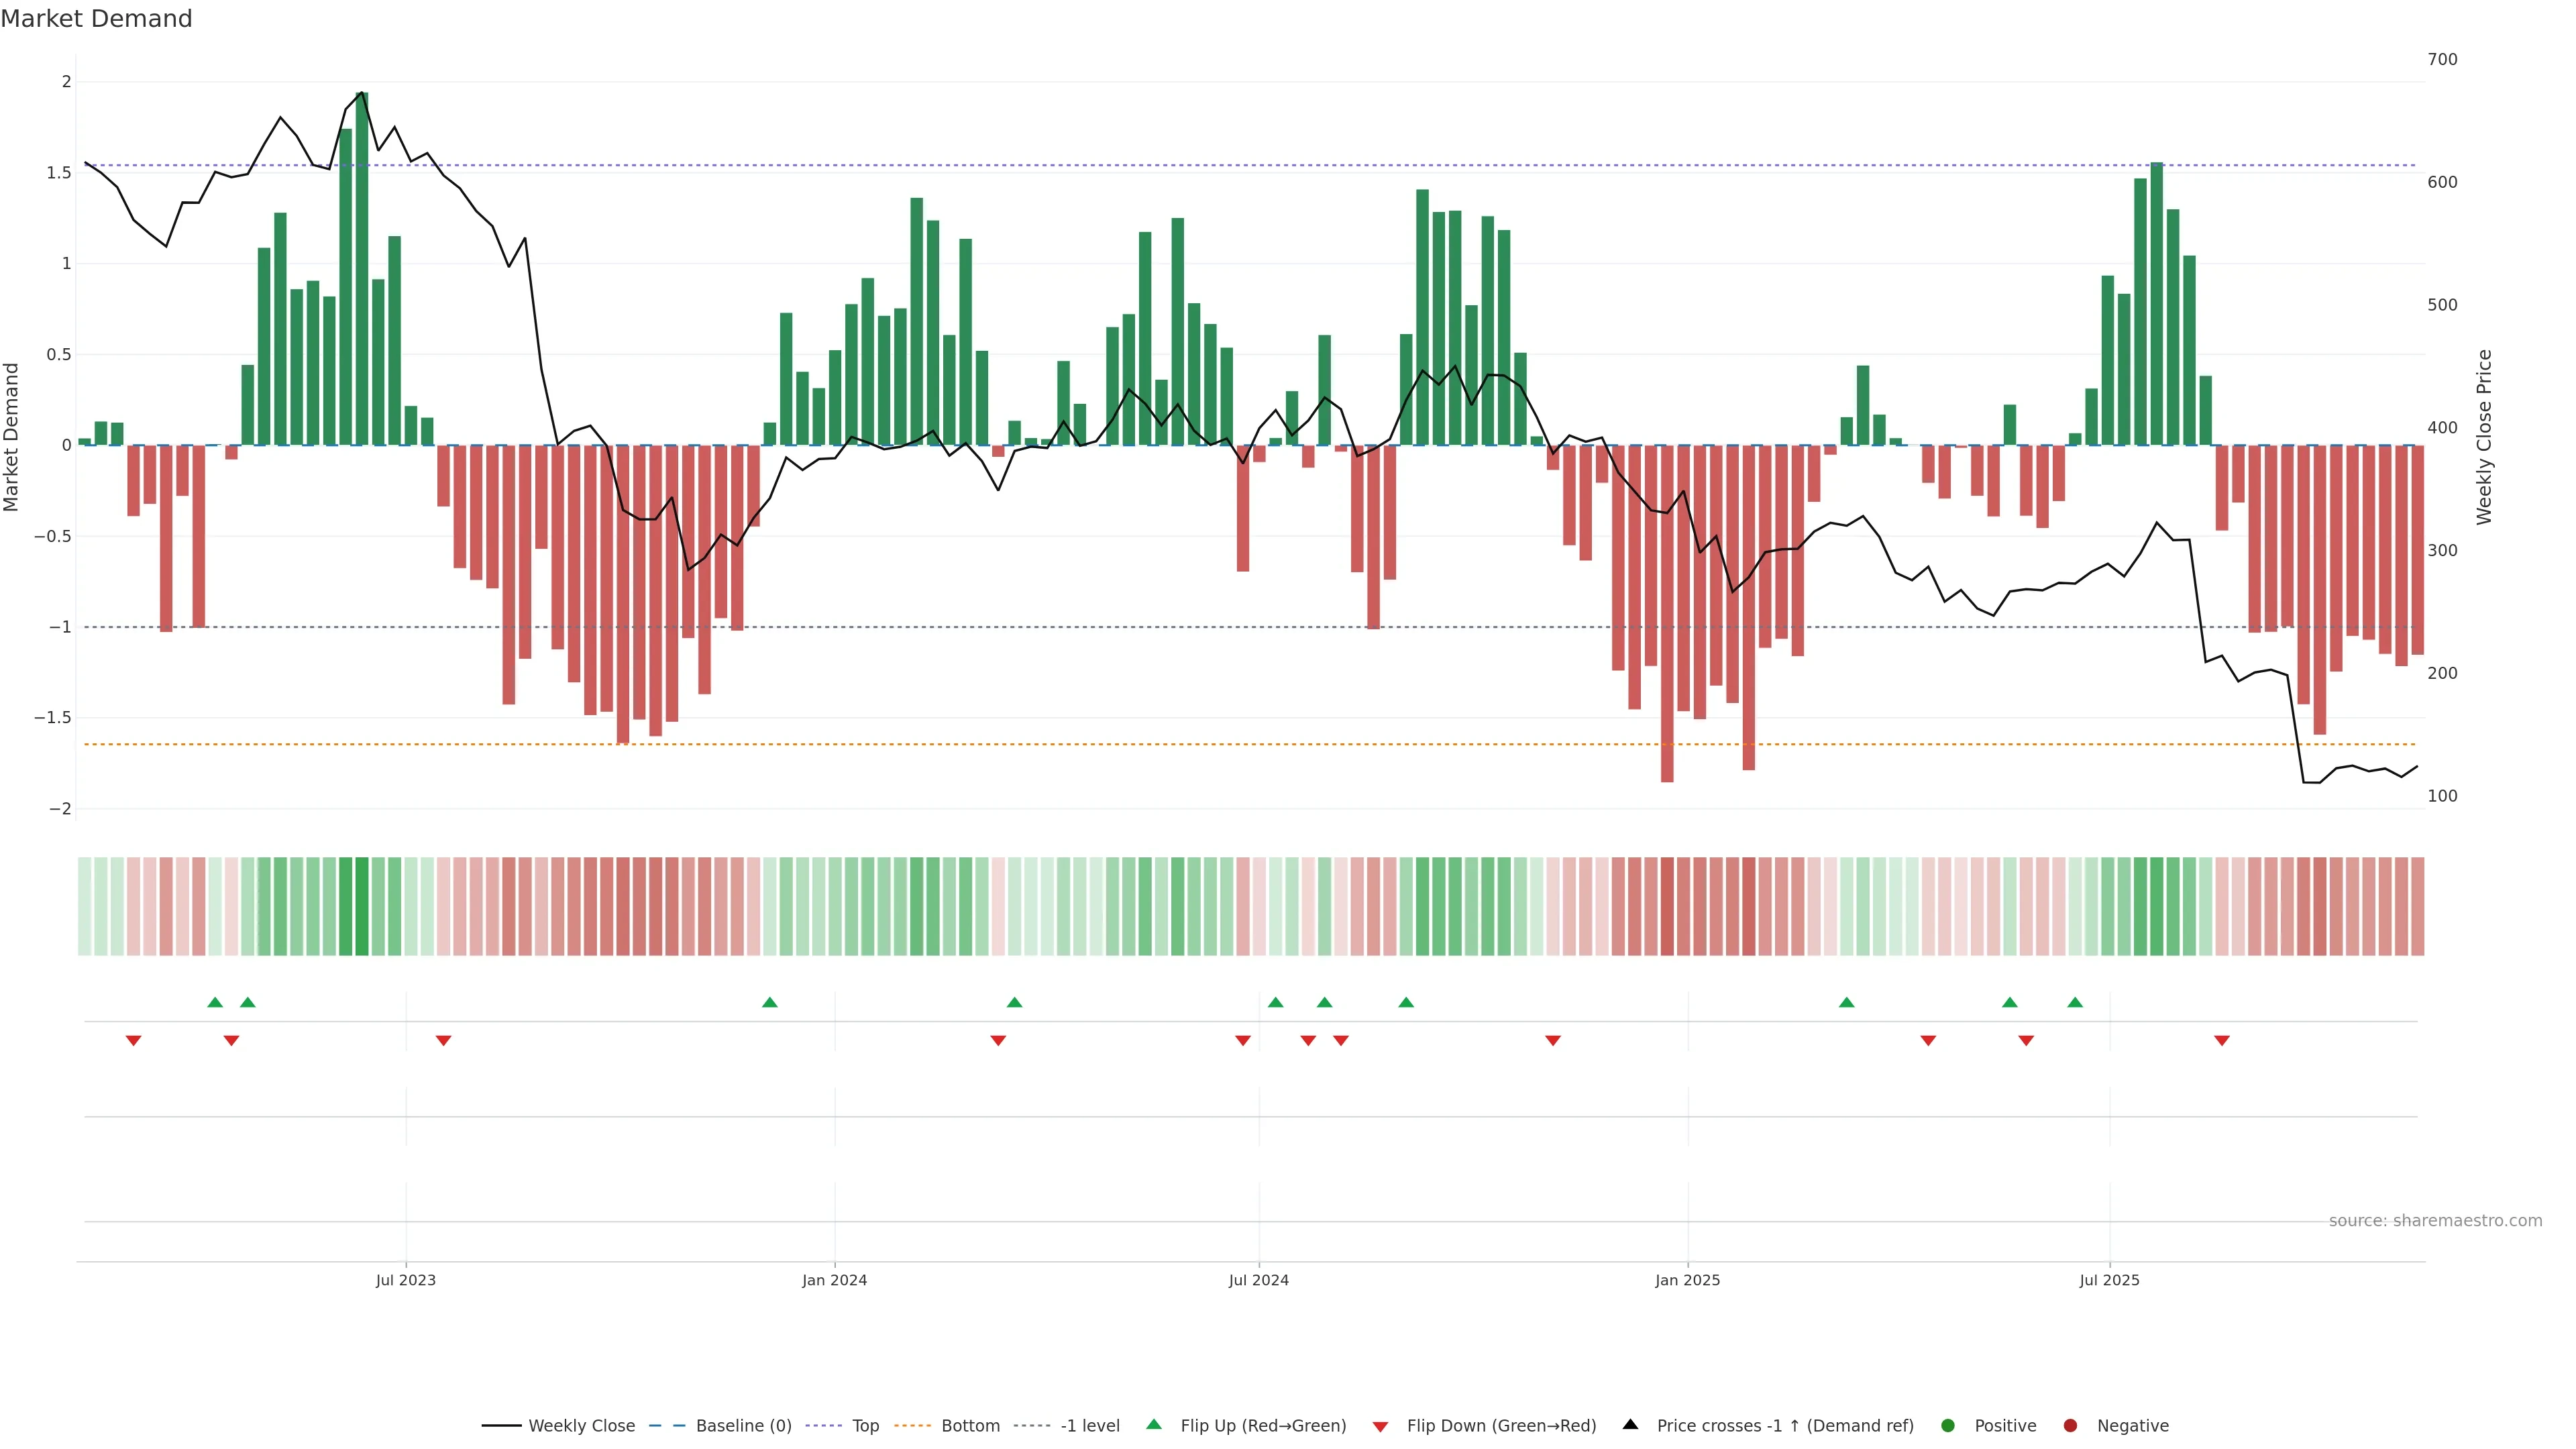Click the source: sharemaestro.com text

2435,1221
